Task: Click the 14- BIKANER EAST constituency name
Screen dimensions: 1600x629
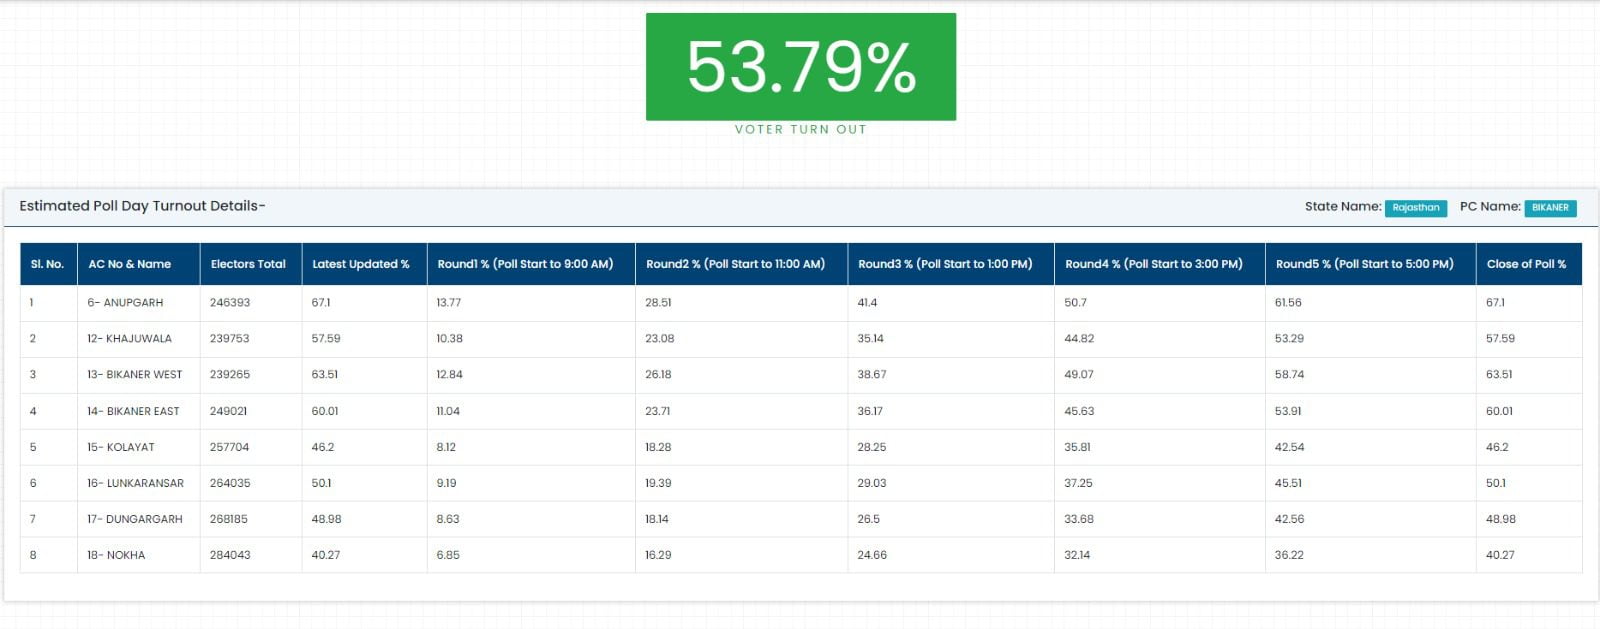Action: (x=133, y=411)
